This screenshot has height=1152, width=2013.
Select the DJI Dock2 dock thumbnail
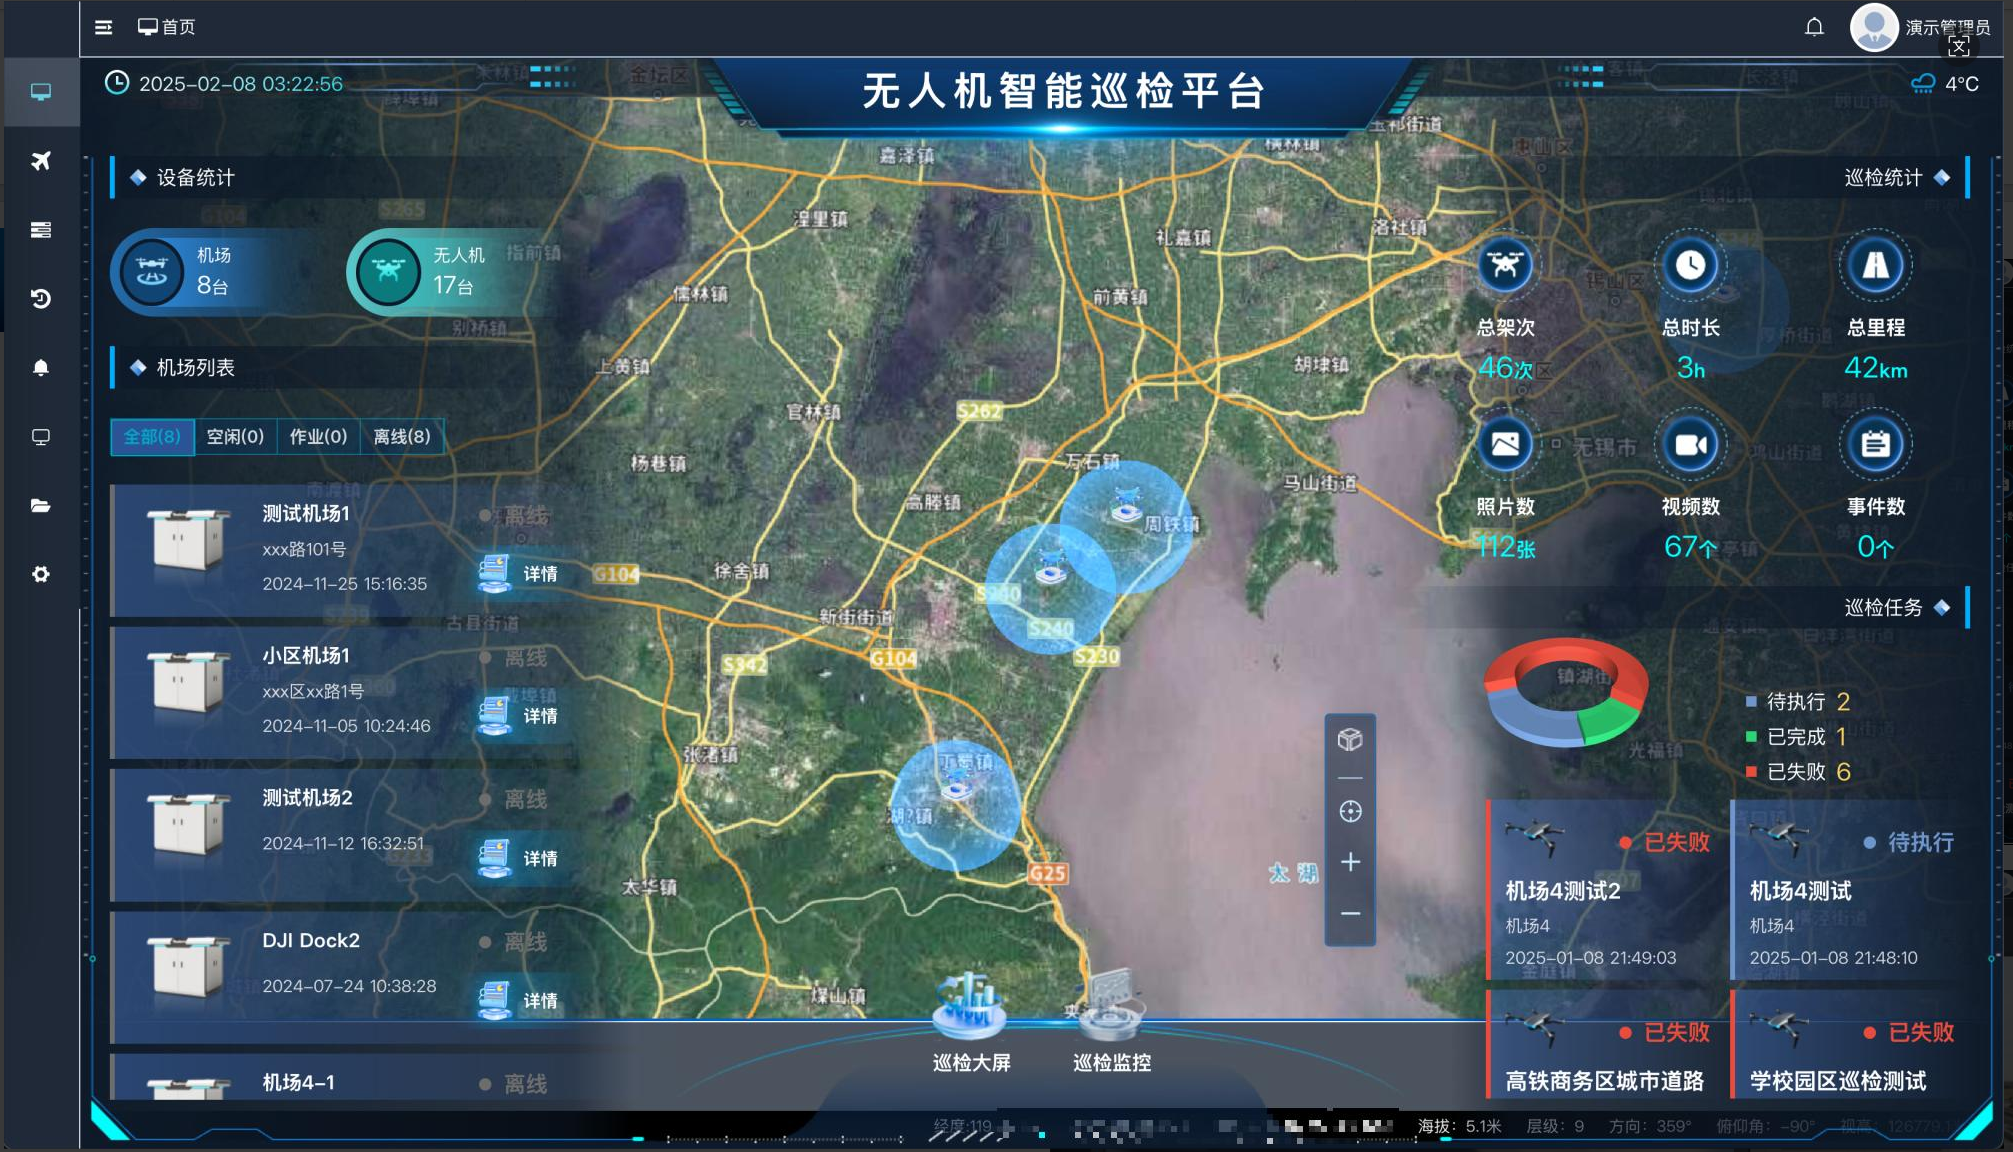pyautogui.click(x=188, y=966)
